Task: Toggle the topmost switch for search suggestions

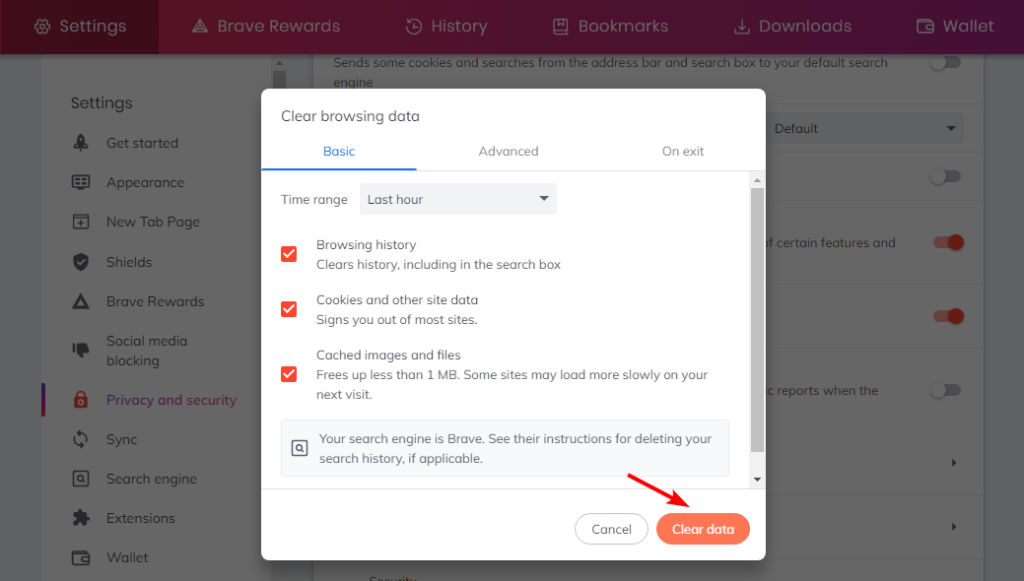Action: pos(946,63)
